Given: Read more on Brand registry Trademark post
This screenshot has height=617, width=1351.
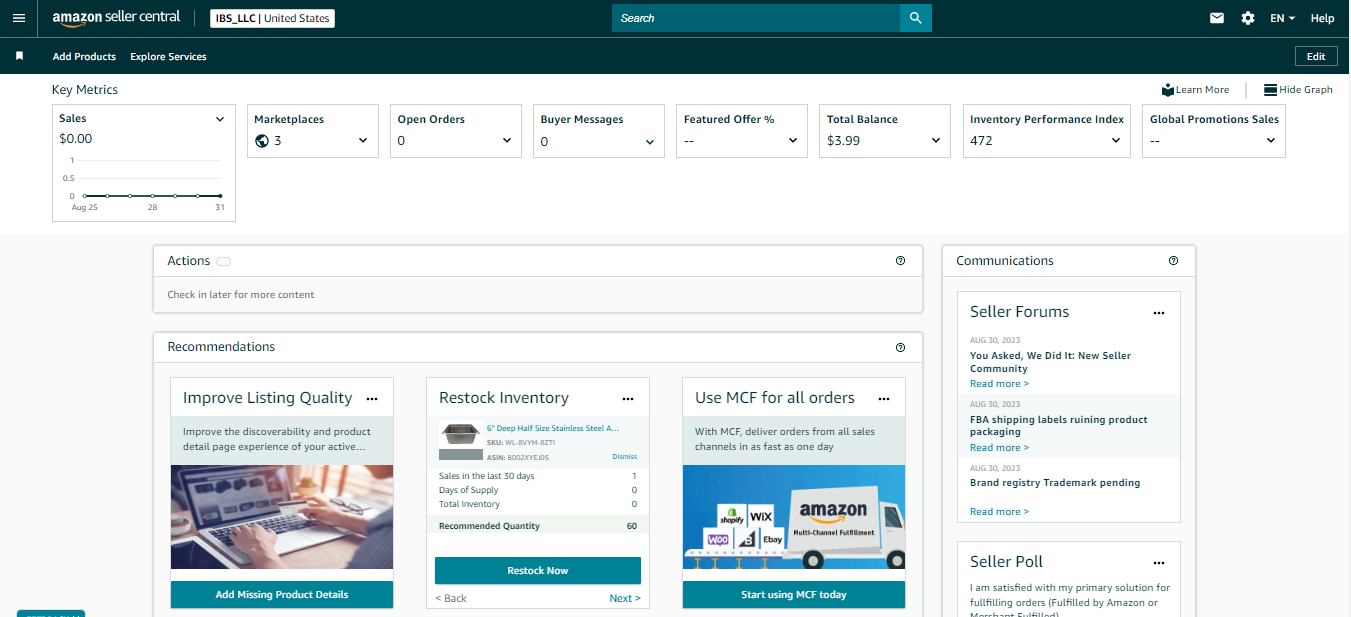Looking at the screenshot, I should 999,512.
